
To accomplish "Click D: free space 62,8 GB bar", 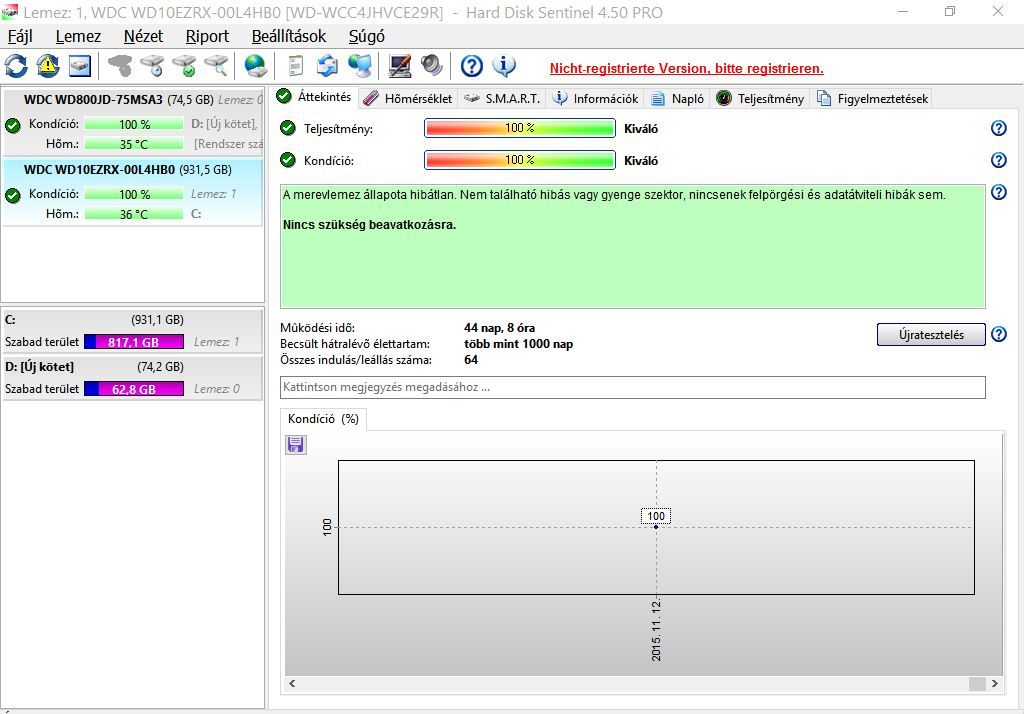I will tap(134, 389).
